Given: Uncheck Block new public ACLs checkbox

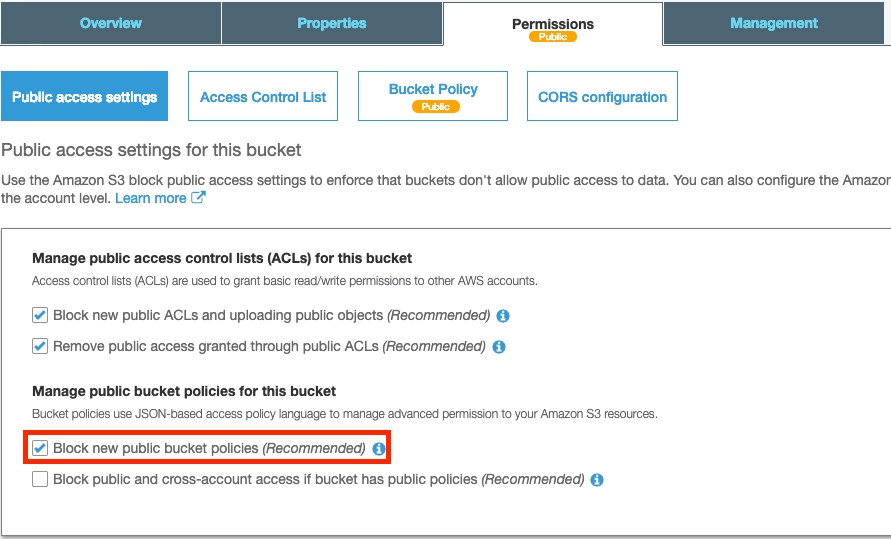Looking at the screenshot, I should pos(40,315).
